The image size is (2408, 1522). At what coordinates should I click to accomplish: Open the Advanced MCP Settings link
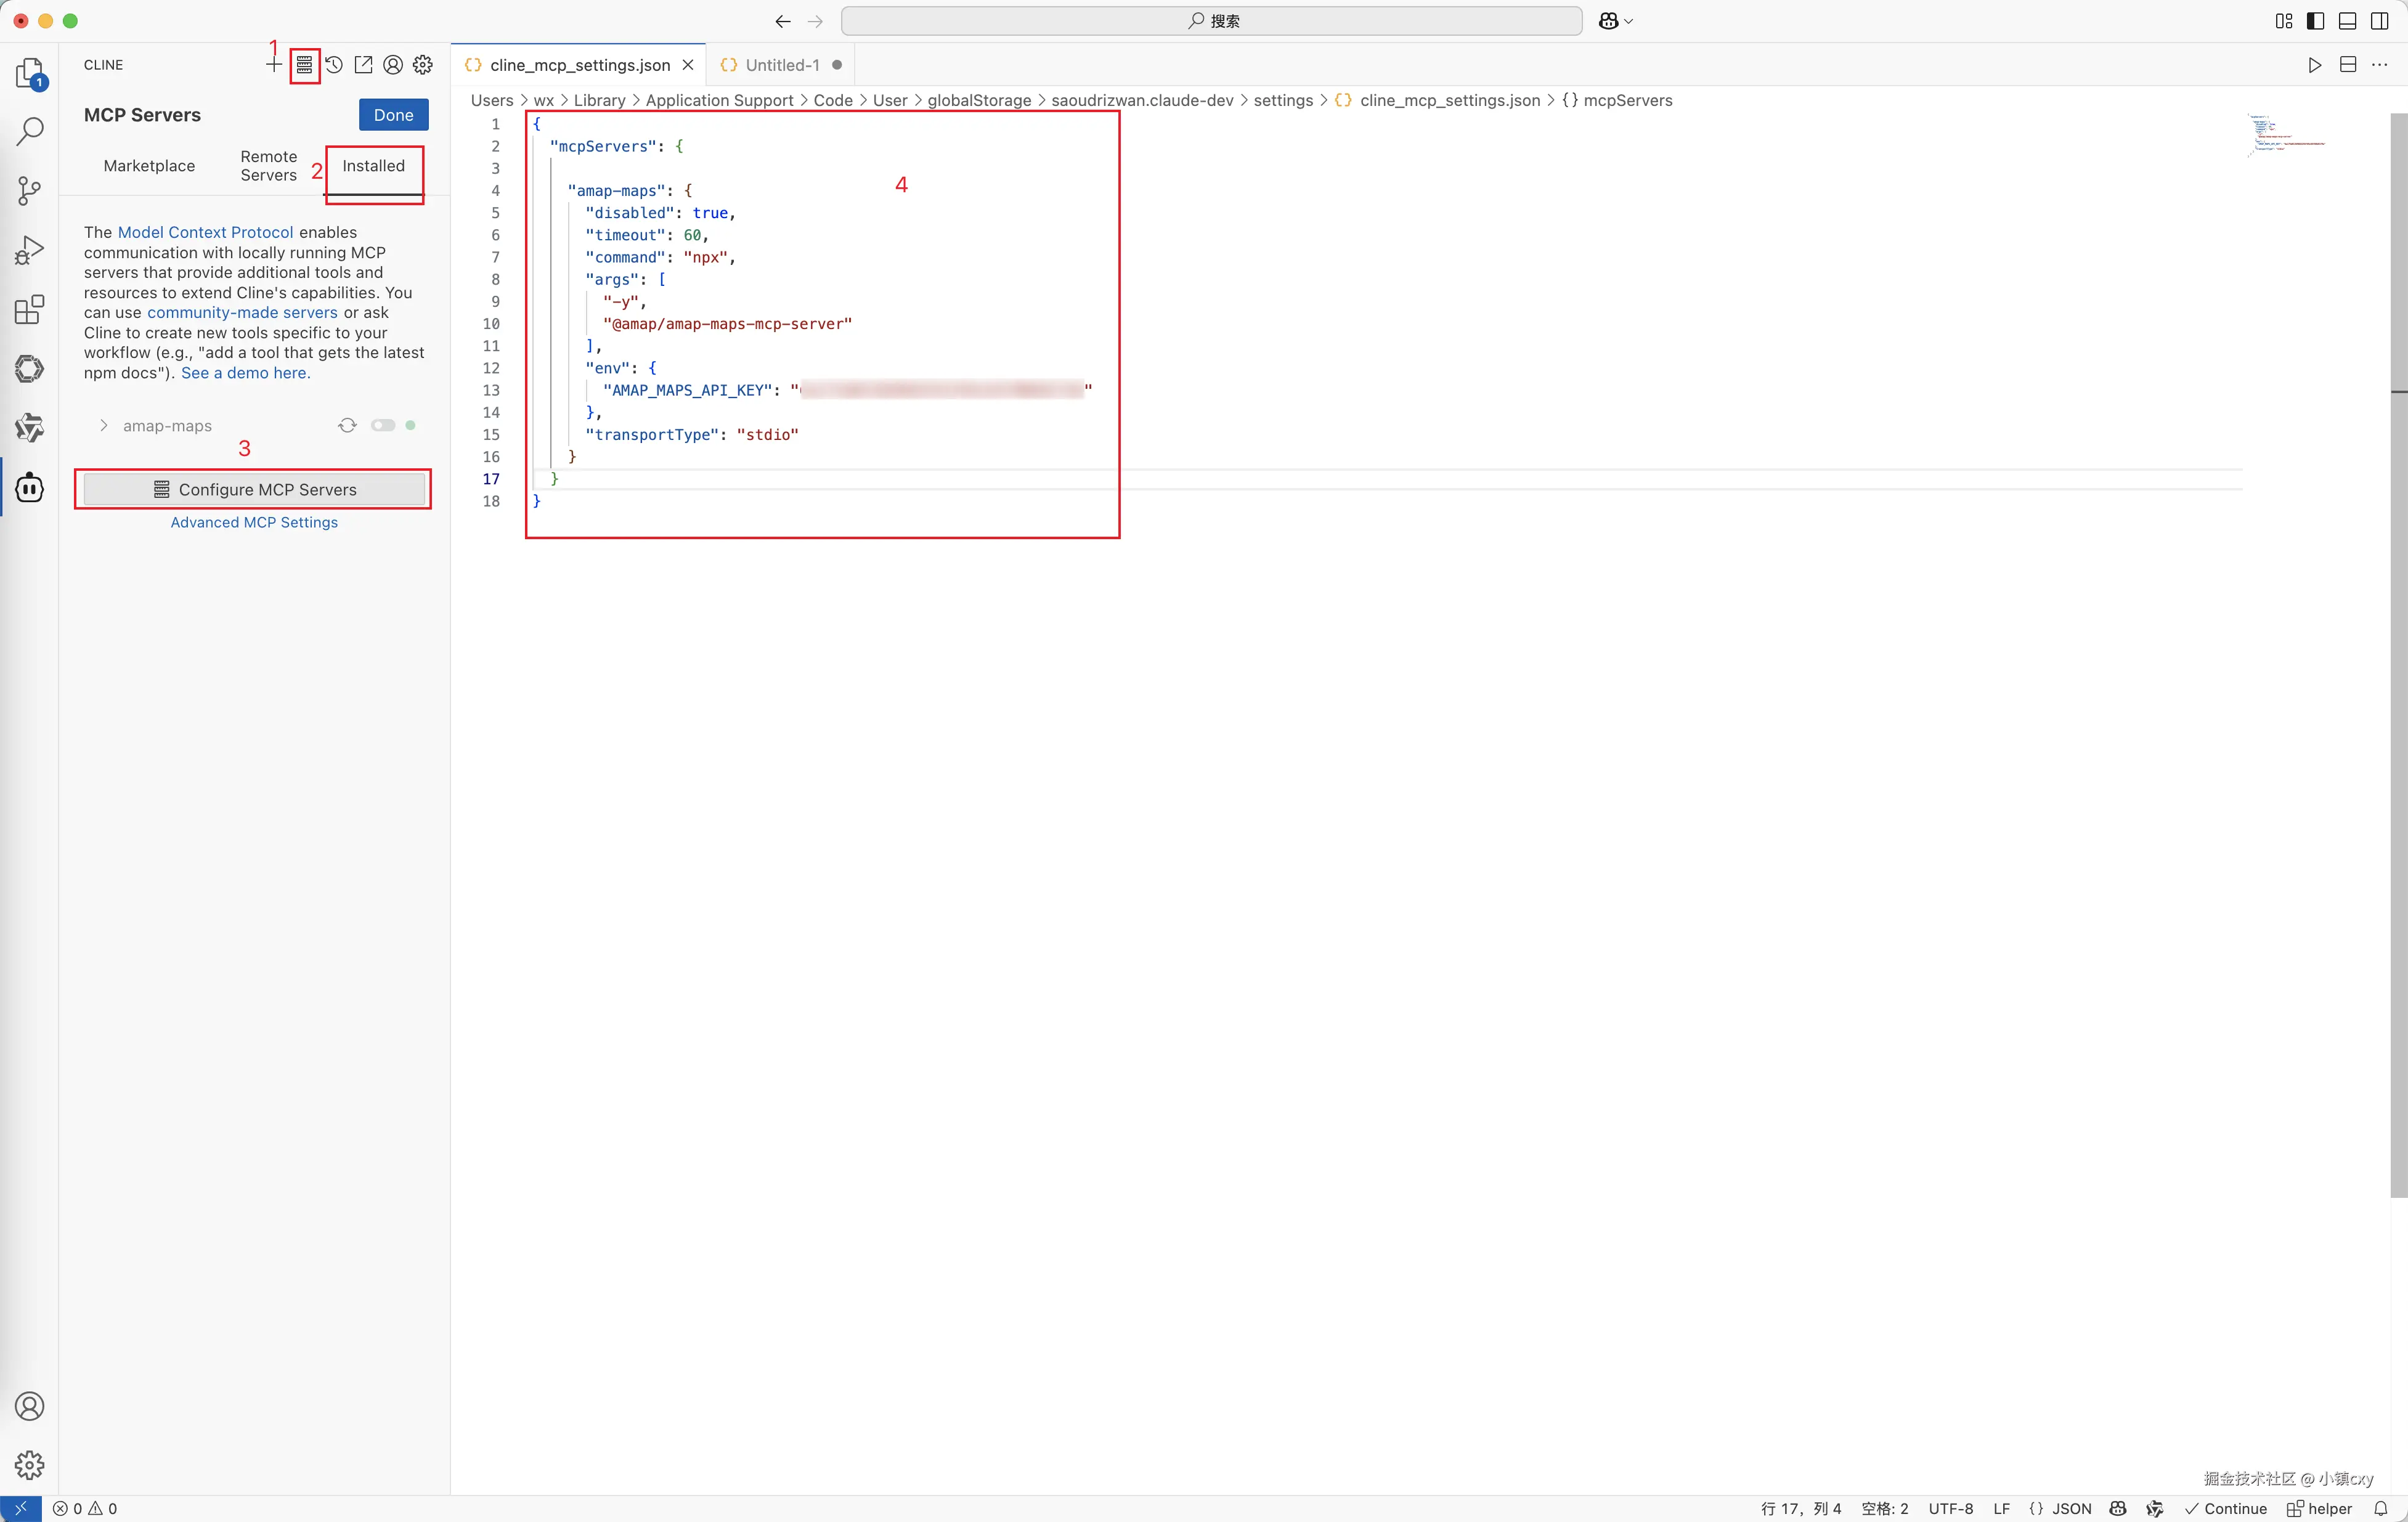(254, 522)
